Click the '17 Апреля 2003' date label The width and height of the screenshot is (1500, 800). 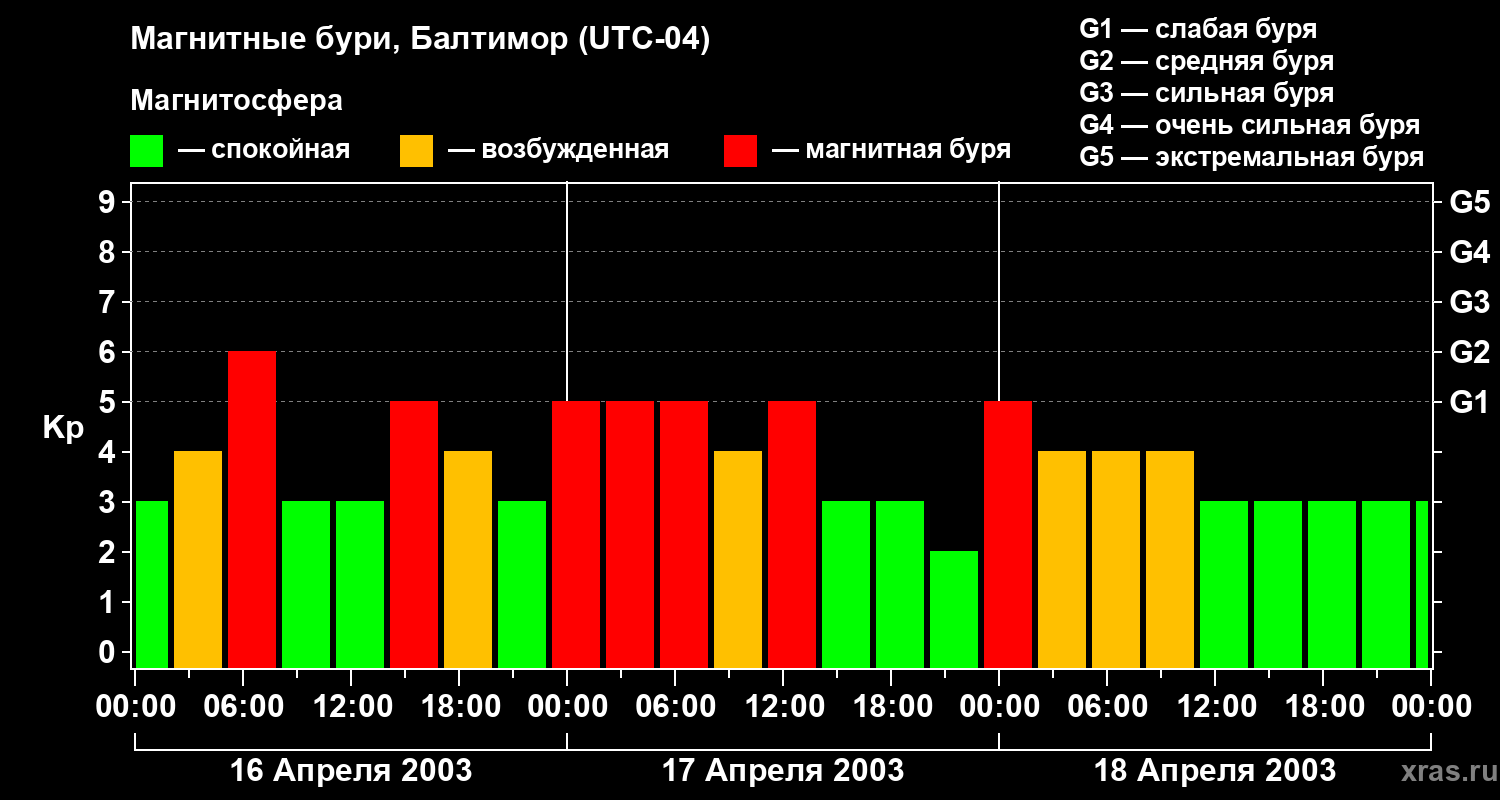coord(783,771)
